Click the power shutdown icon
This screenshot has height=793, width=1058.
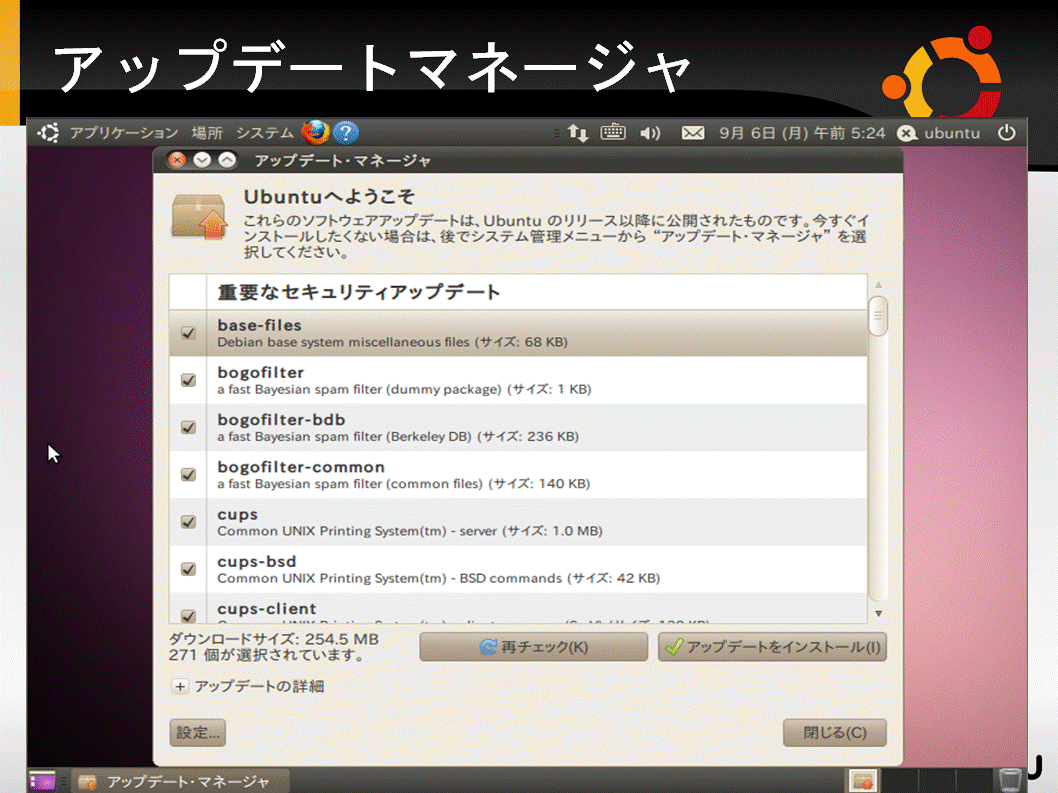point(1006,132)
